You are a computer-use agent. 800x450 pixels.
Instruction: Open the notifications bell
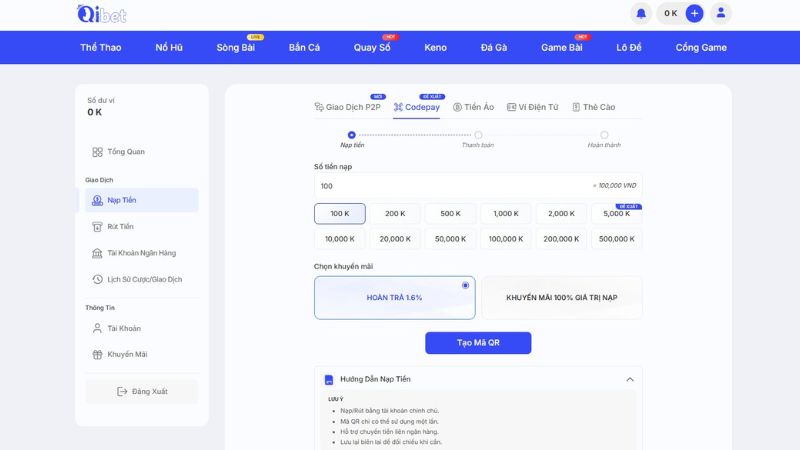click(x=641, y=13)
